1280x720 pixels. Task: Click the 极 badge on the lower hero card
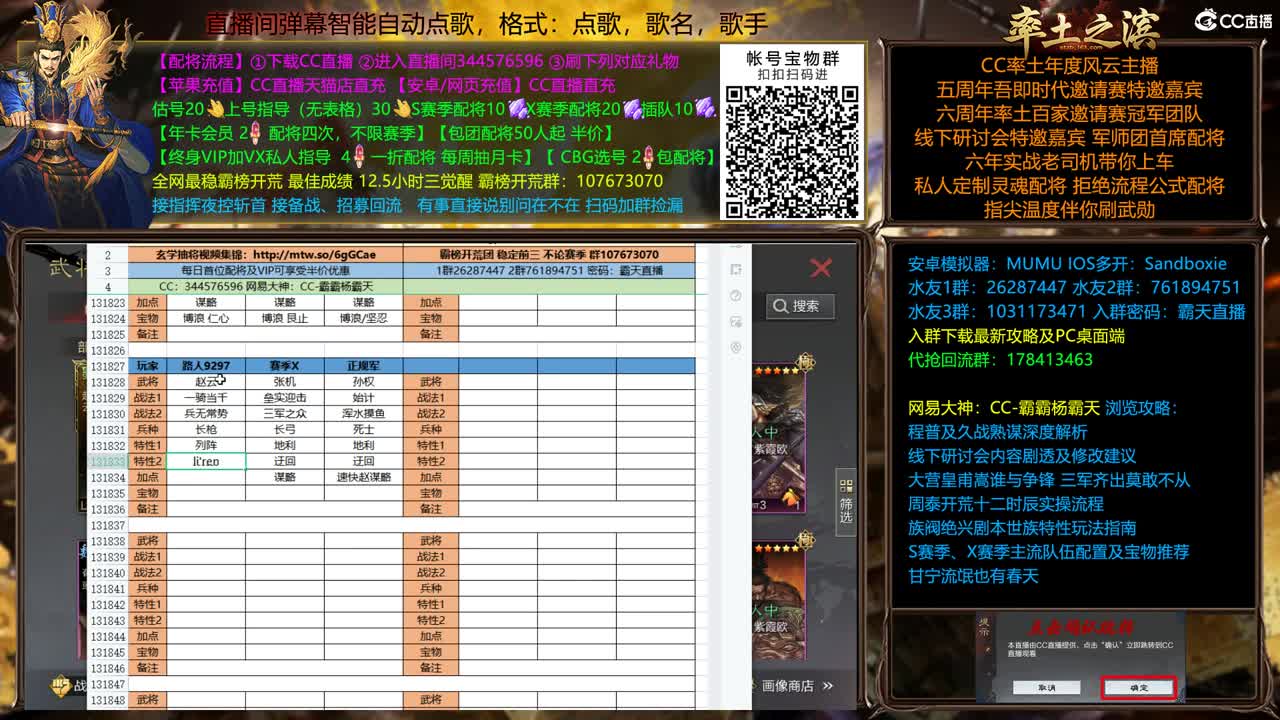click(x=805, y=540)
